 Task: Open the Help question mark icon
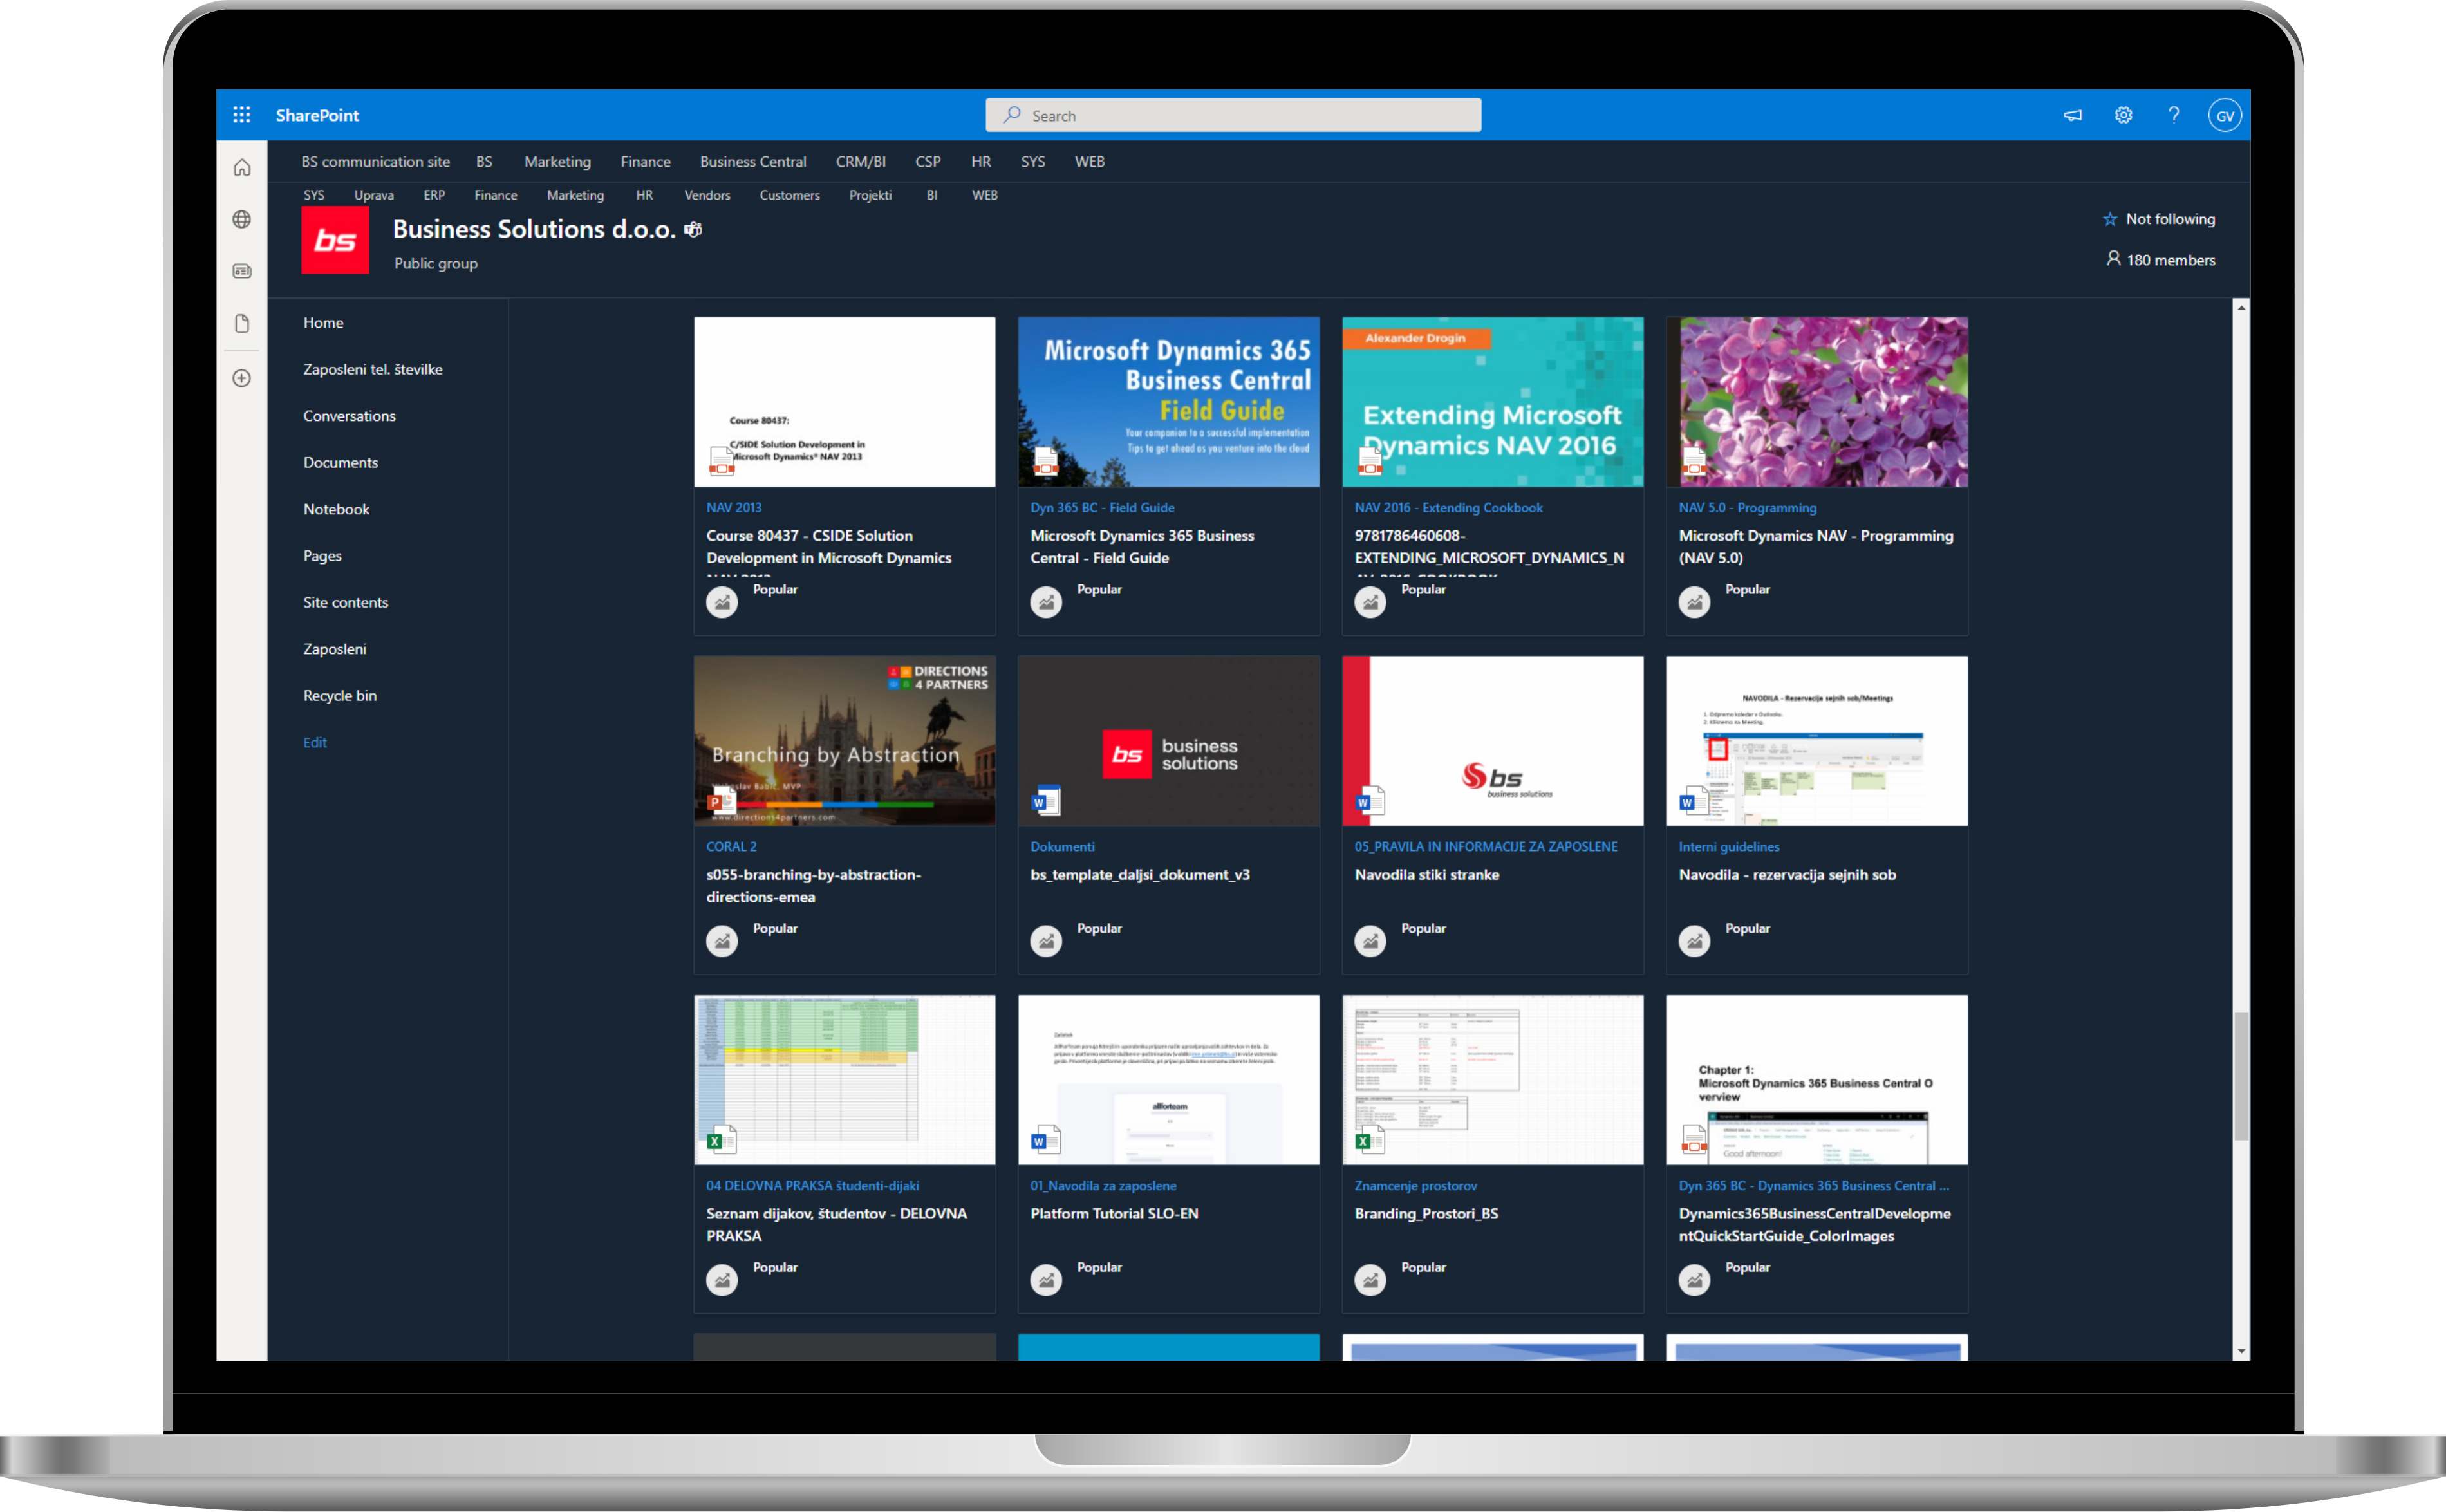point(2173,115)
